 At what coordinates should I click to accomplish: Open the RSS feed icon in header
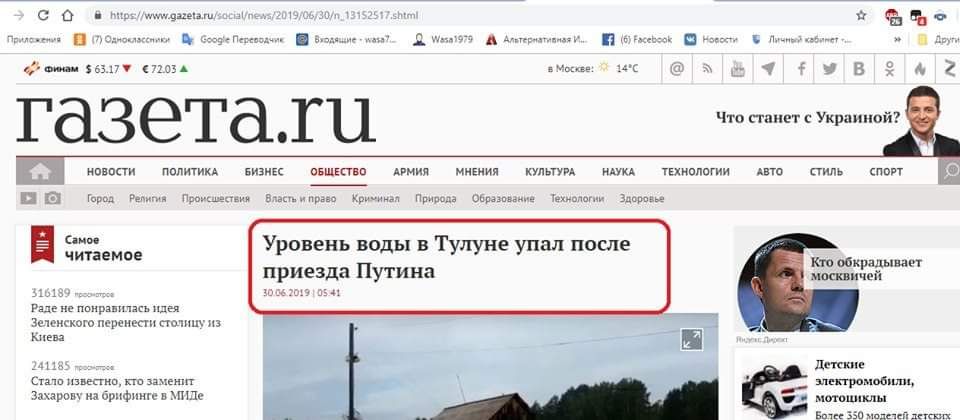(x=707, y=69)
